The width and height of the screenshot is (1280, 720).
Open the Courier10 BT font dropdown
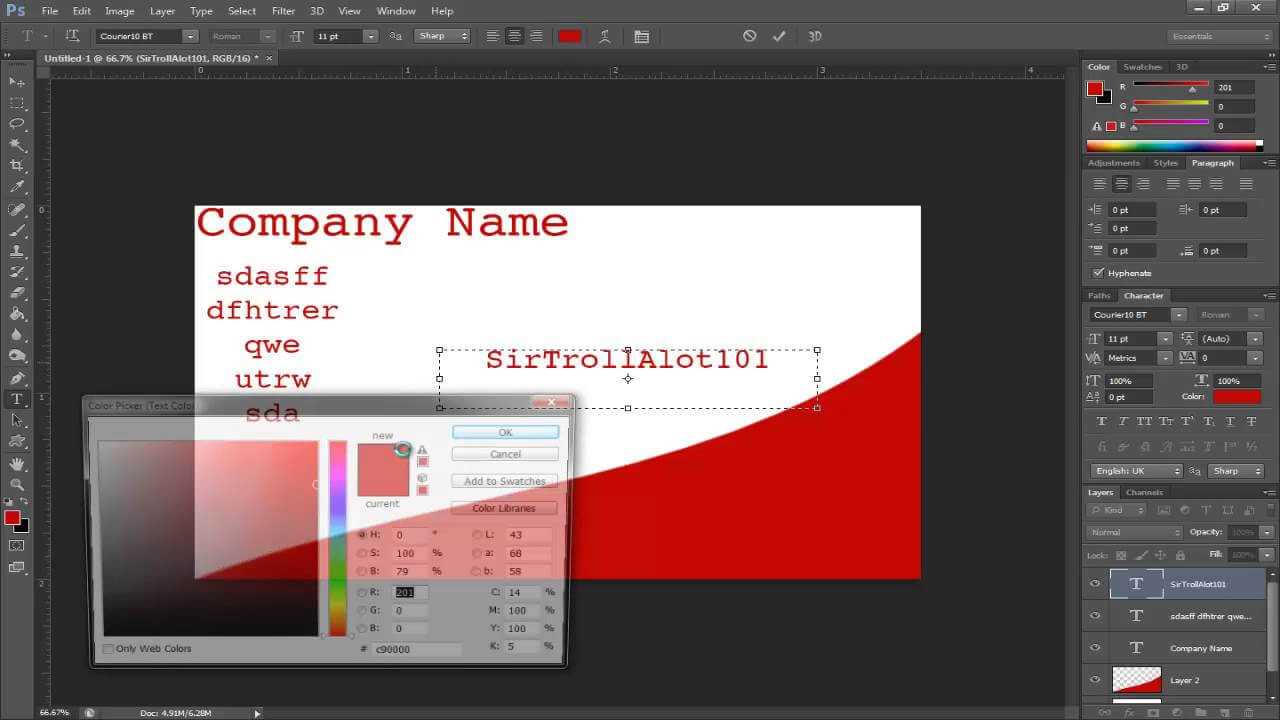click(x=190, y=36)
